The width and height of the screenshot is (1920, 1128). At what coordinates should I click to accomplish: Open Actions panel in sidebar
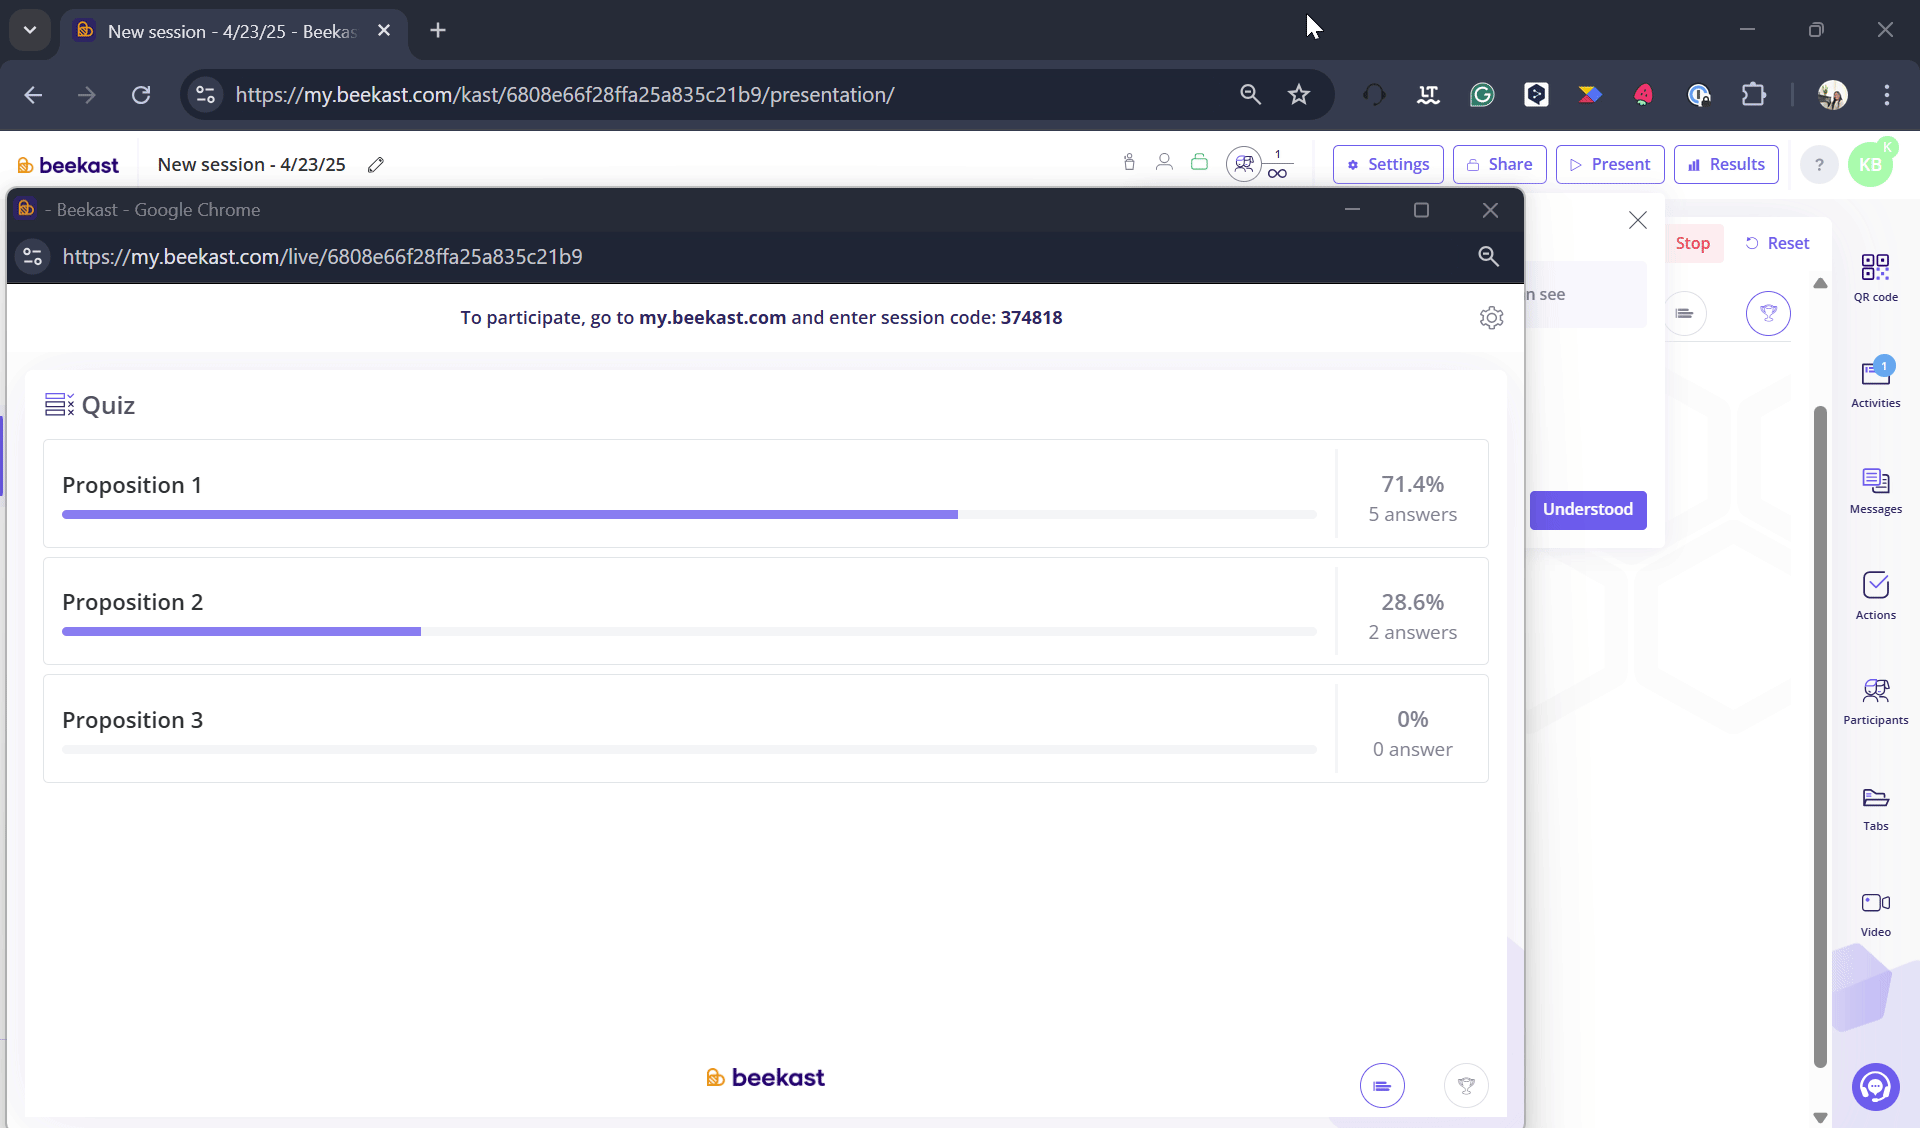(x=1875, y=596)
